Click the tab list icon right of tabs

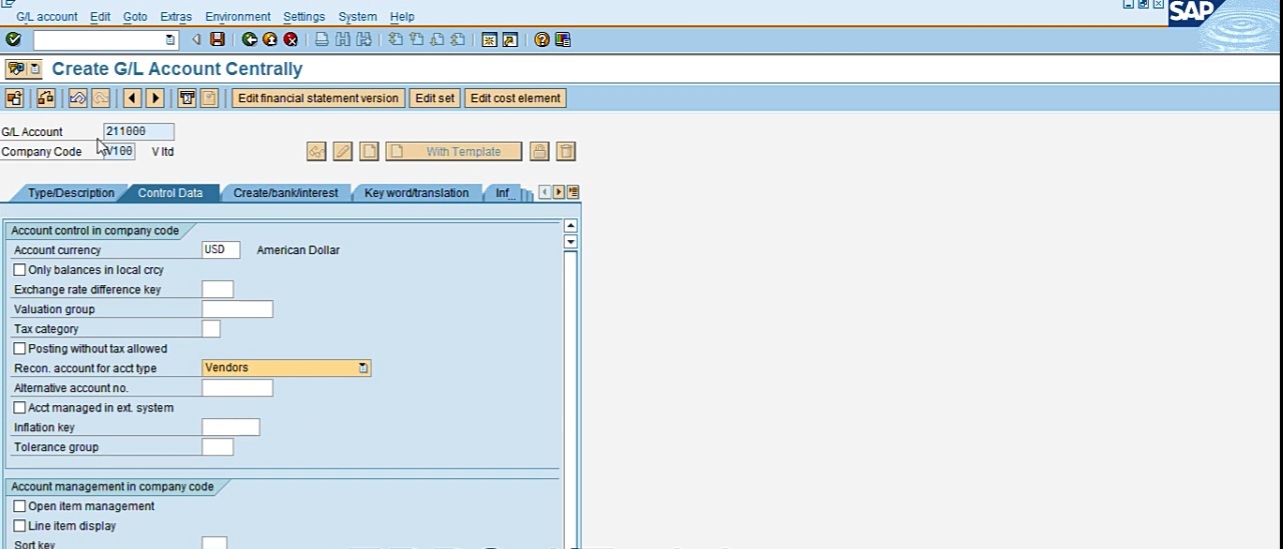[x=573, y=192]
